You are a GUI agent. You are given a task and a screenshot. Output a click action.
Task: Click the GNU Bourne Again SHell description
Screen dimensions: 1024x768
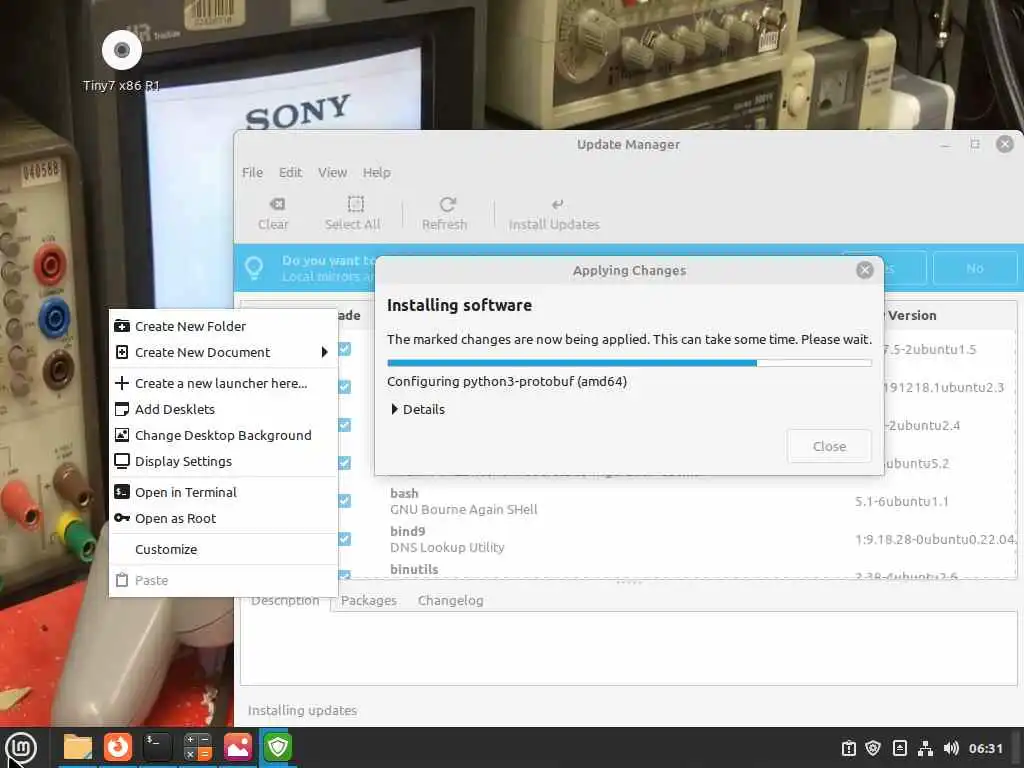[464, 509]
